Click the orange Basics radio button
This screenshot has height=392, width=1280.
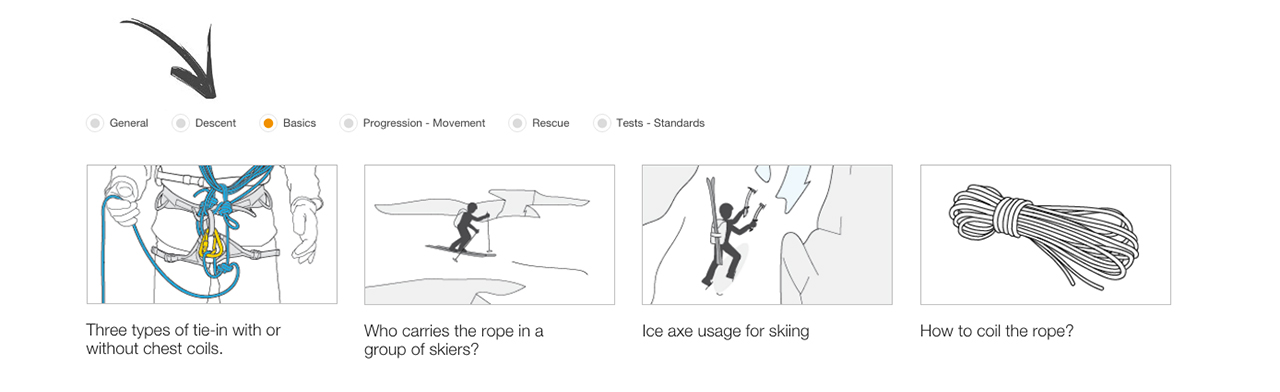(268, 123)
